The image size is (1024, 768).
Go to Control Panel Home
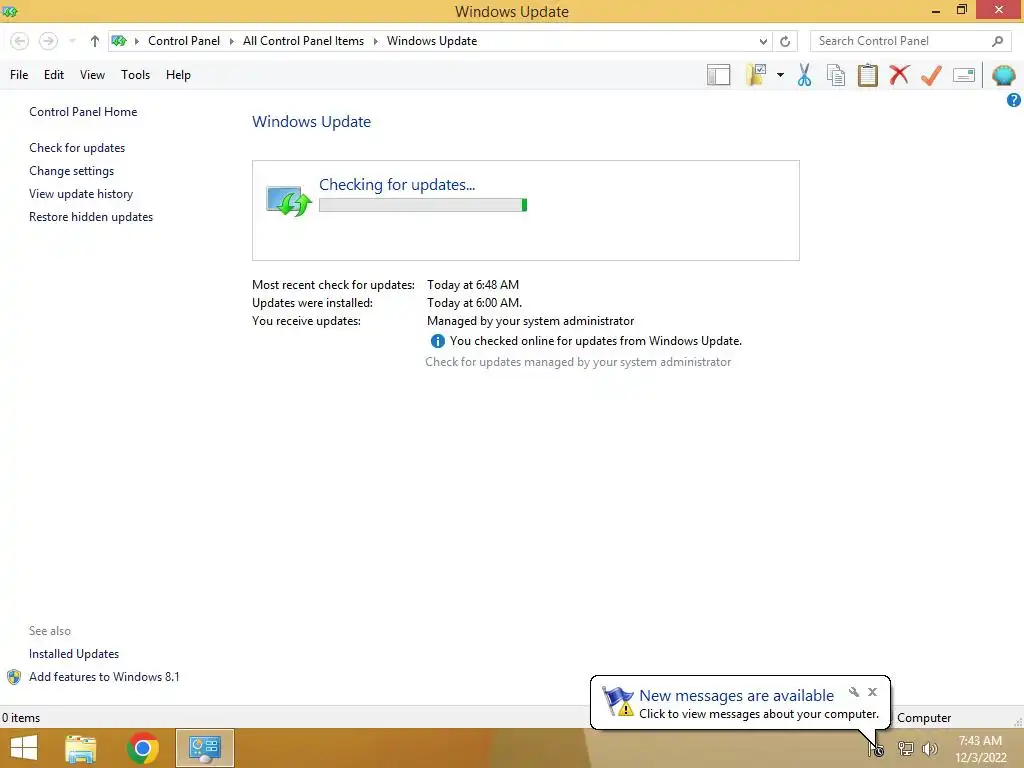coord(83,112)
